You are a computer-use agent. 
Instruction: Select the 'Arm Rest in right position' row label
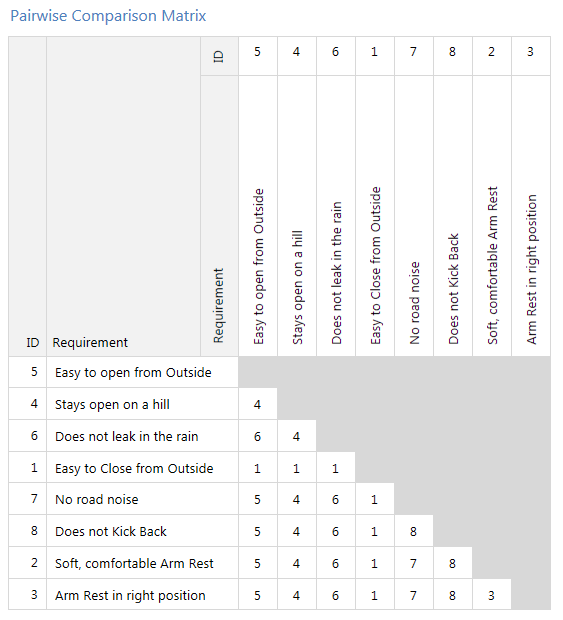[x=130, y=595]
